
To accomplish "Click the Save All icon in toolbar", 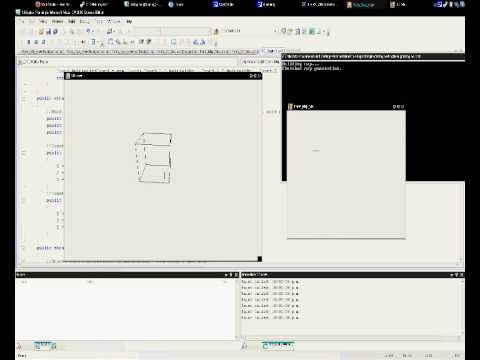I will (55, 32).
